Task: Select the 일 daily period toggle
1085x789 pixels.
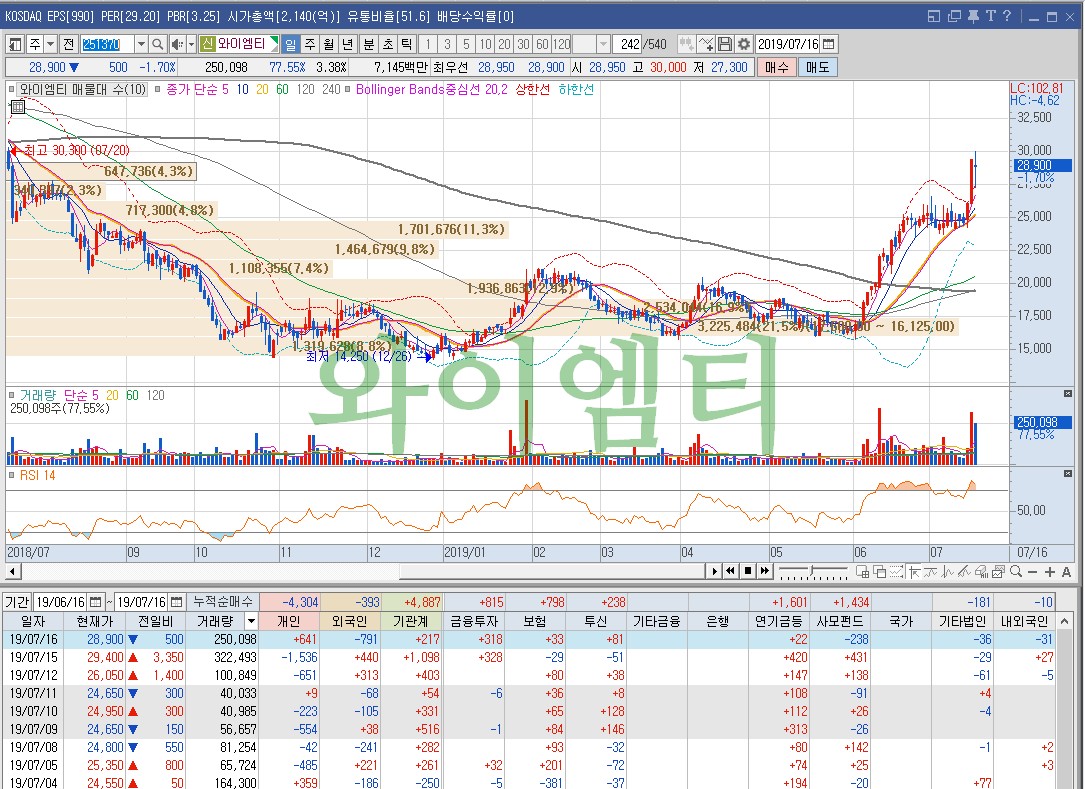Action: pyautogui.click(x=291, y=44)
